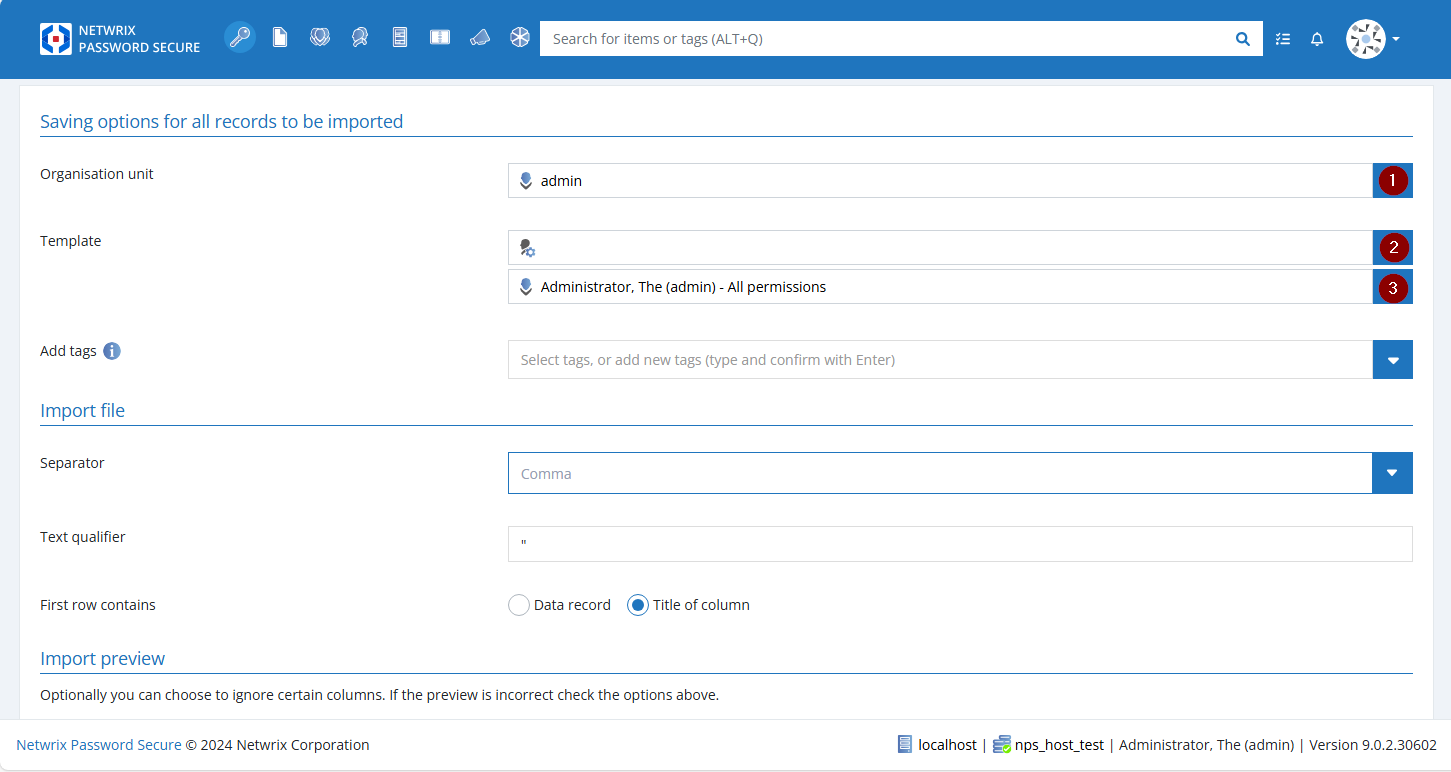
Task: Click the Import file section heading
Action: click(x=82, y=410)
